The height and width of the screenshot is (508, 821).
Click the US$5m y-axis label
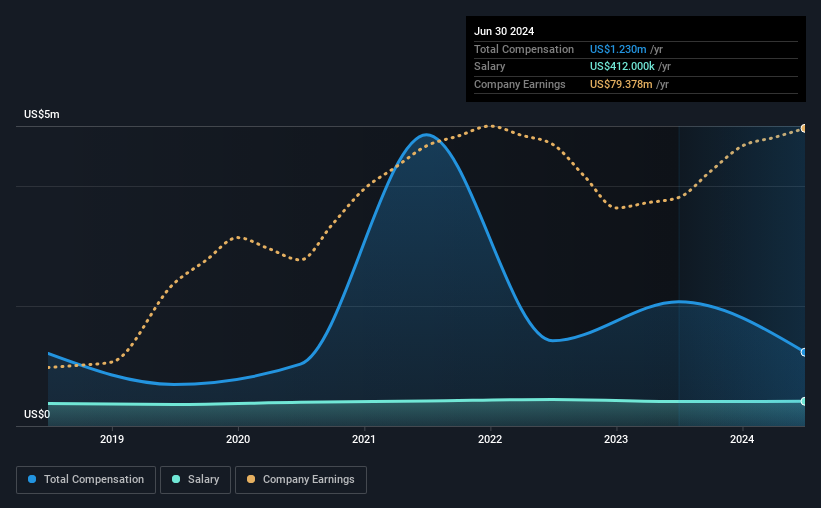coord(42,114)
